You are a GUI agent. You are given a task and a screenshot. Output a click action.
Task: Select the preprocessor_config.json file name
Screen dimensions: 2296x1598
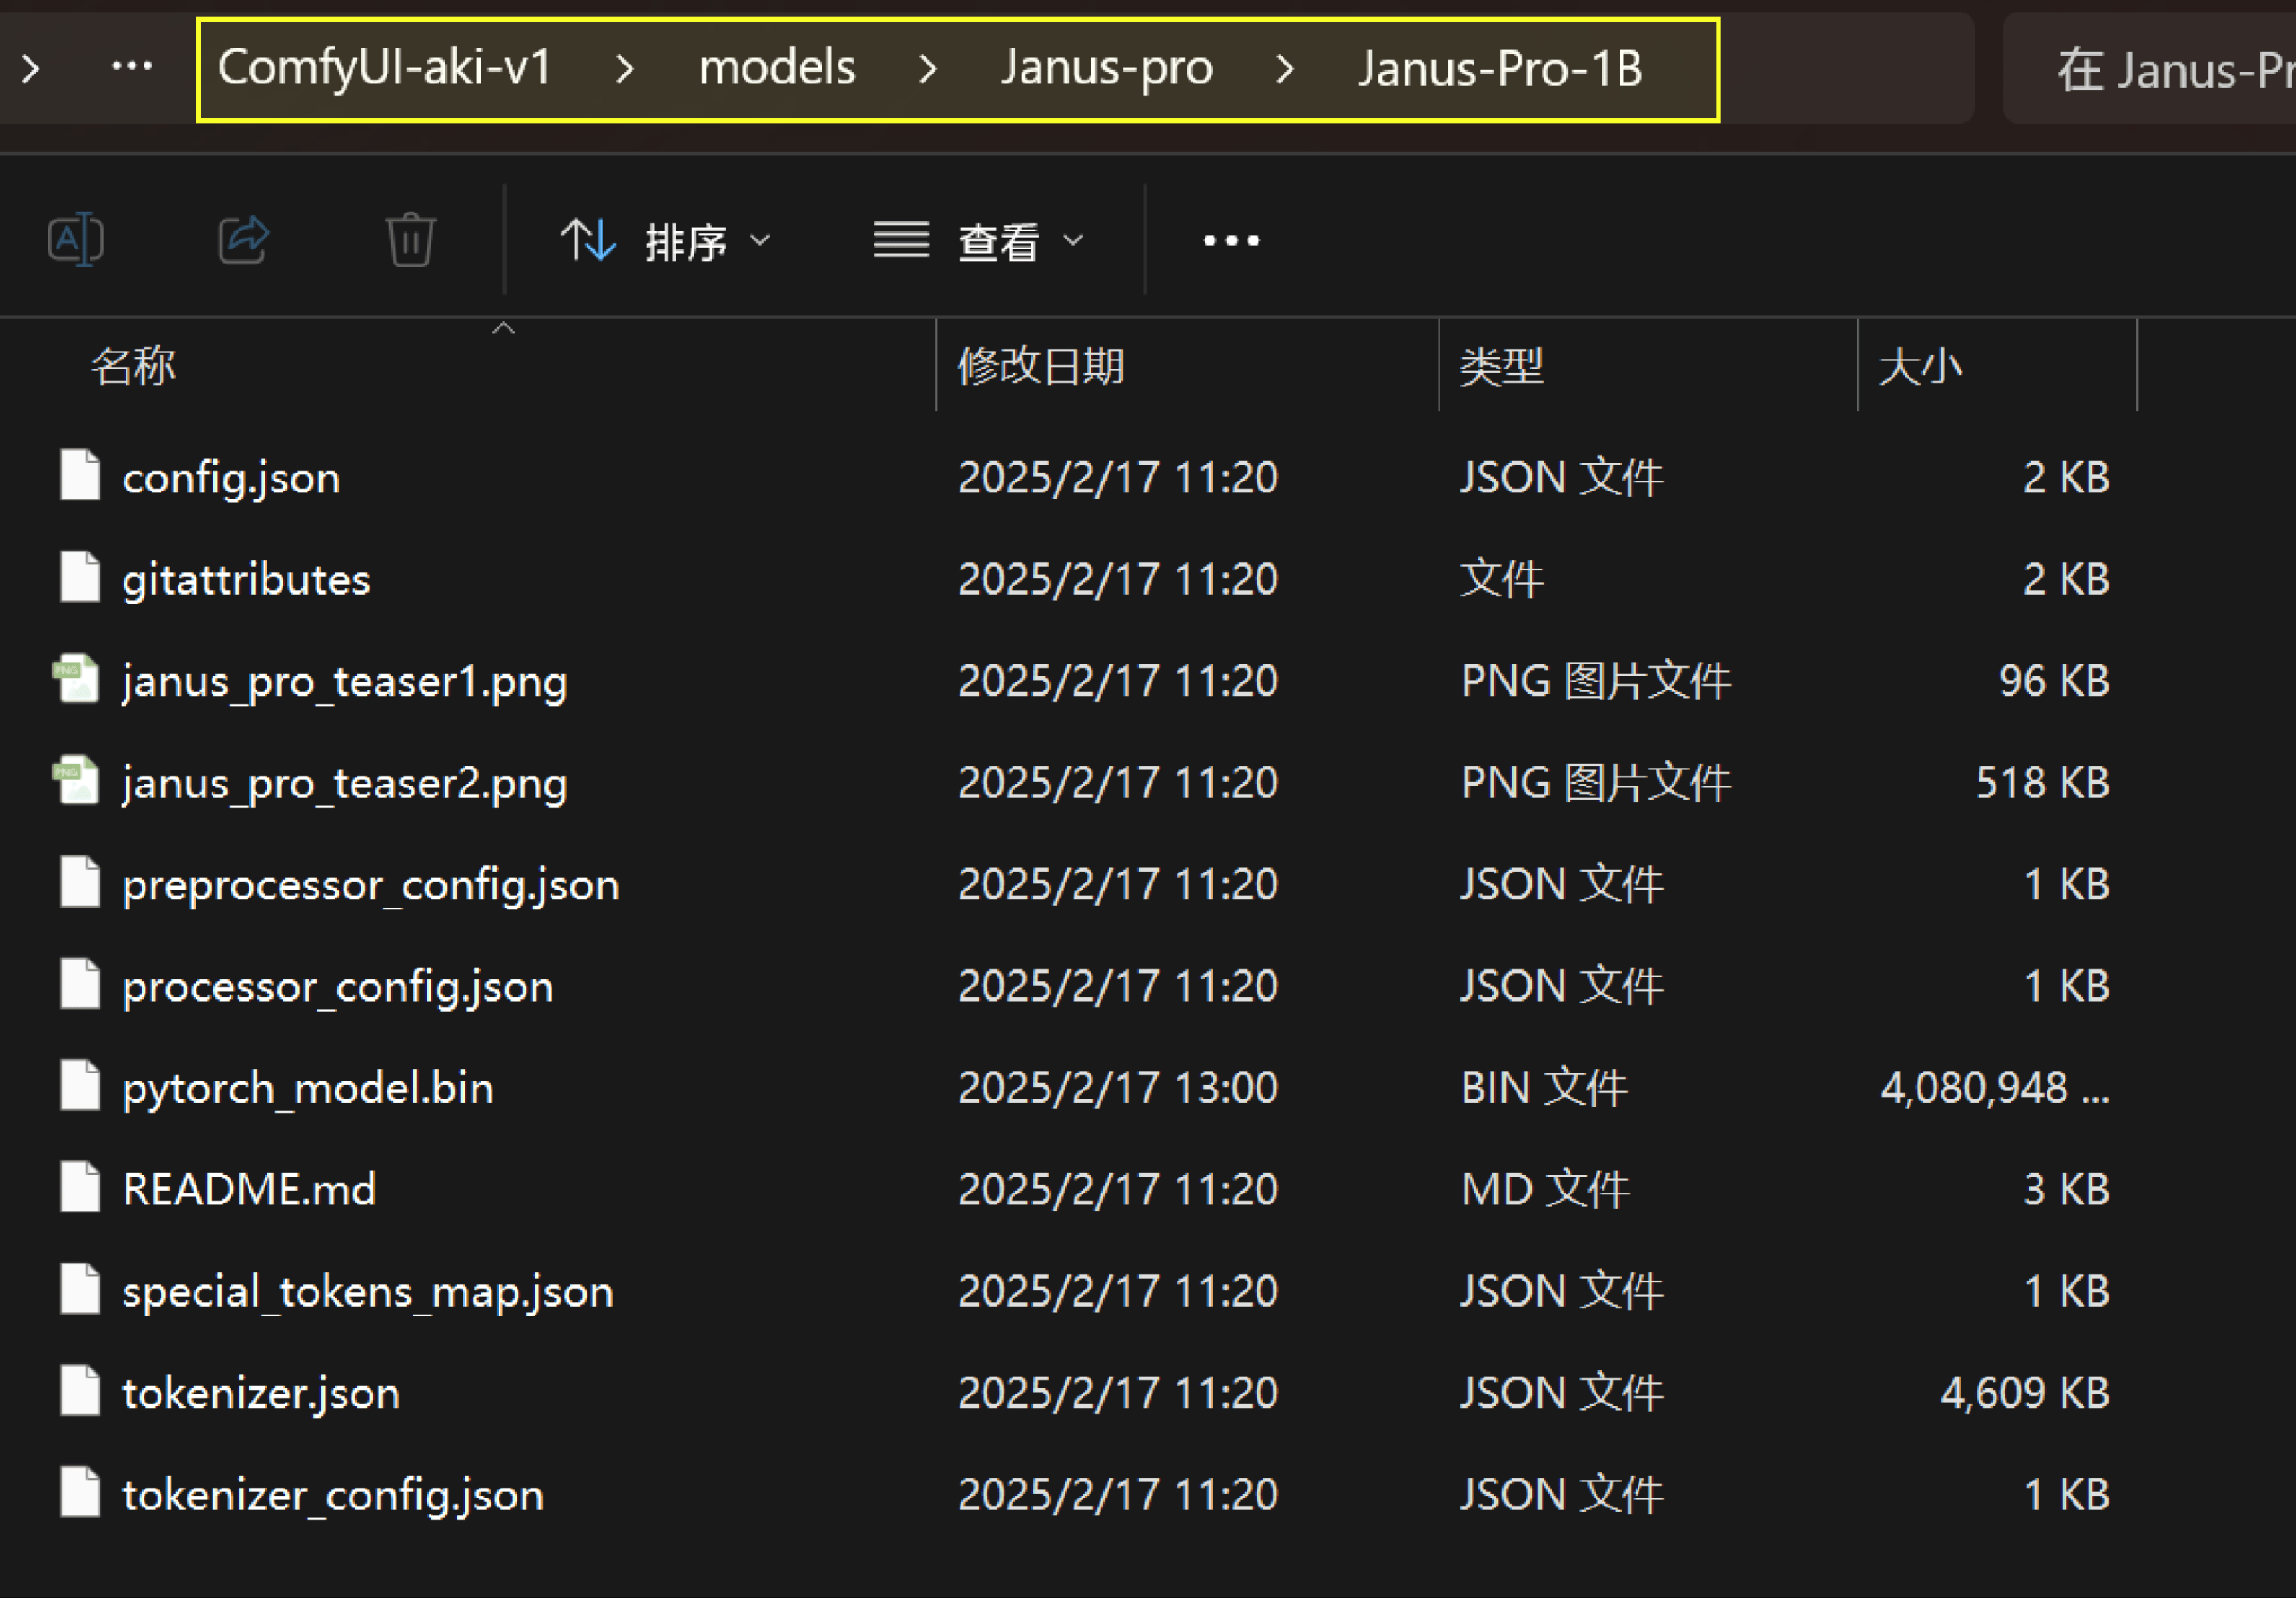tap(371, 885)
